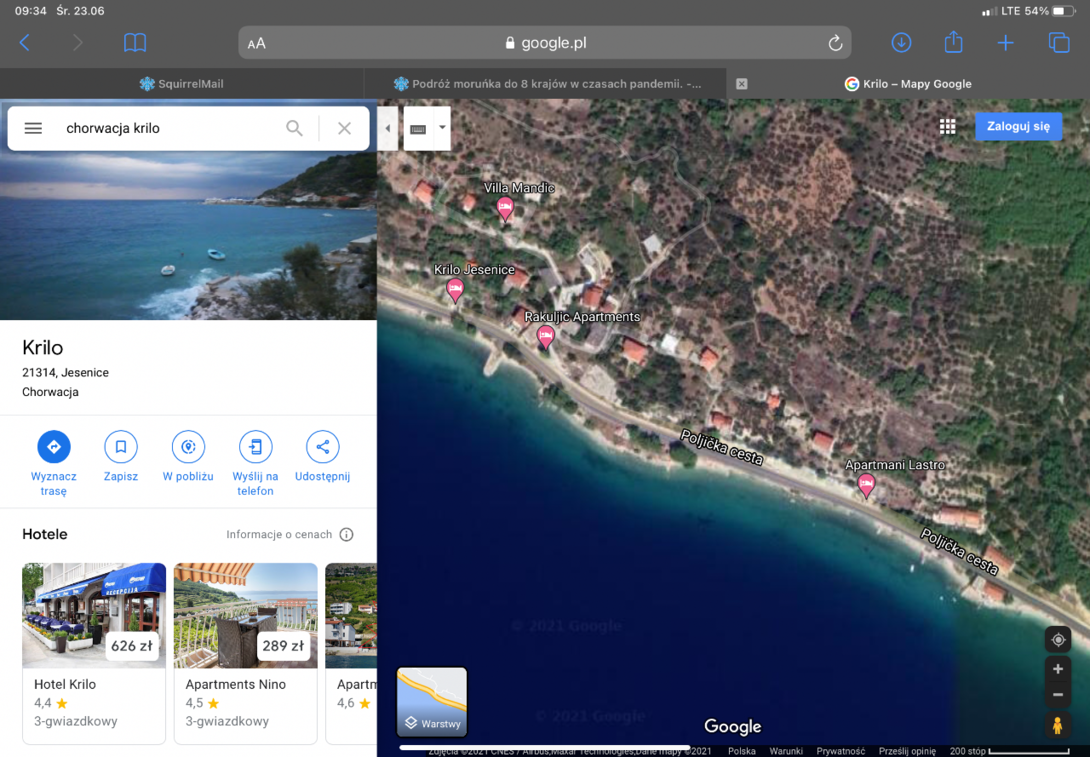Viewport: 1090px width, 757px height.
Task: Collapse the side panel arrow
Action: 387,128
